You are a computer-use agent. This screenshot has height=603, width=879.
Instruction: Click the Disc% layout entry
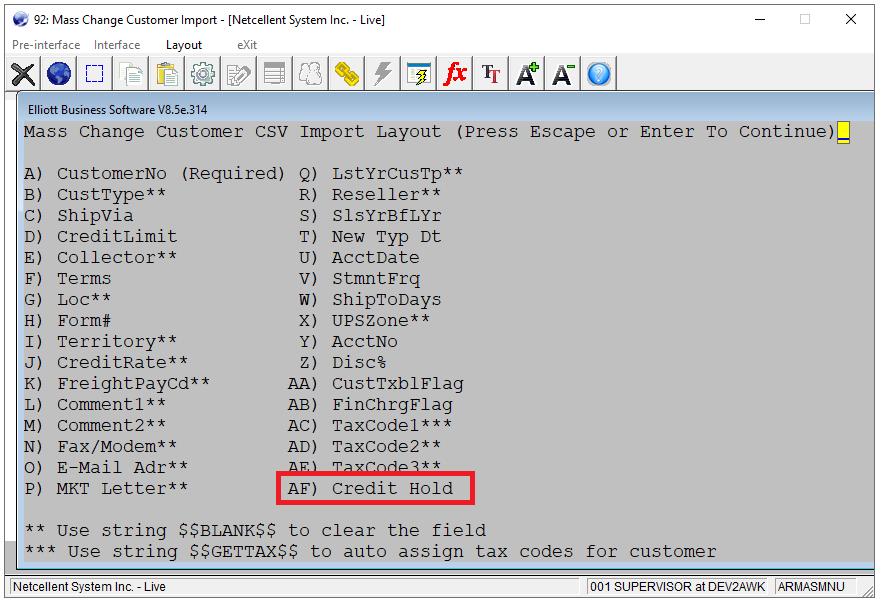(343, 363)
